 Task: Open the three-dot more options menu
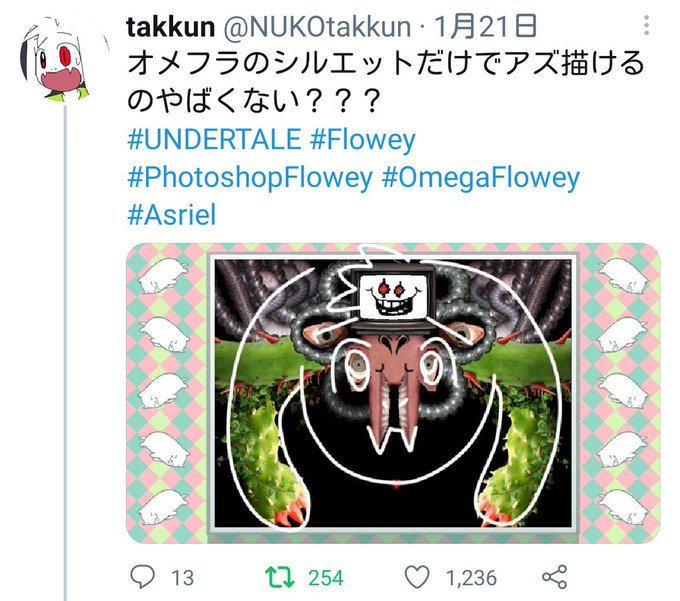click(647, 26)
